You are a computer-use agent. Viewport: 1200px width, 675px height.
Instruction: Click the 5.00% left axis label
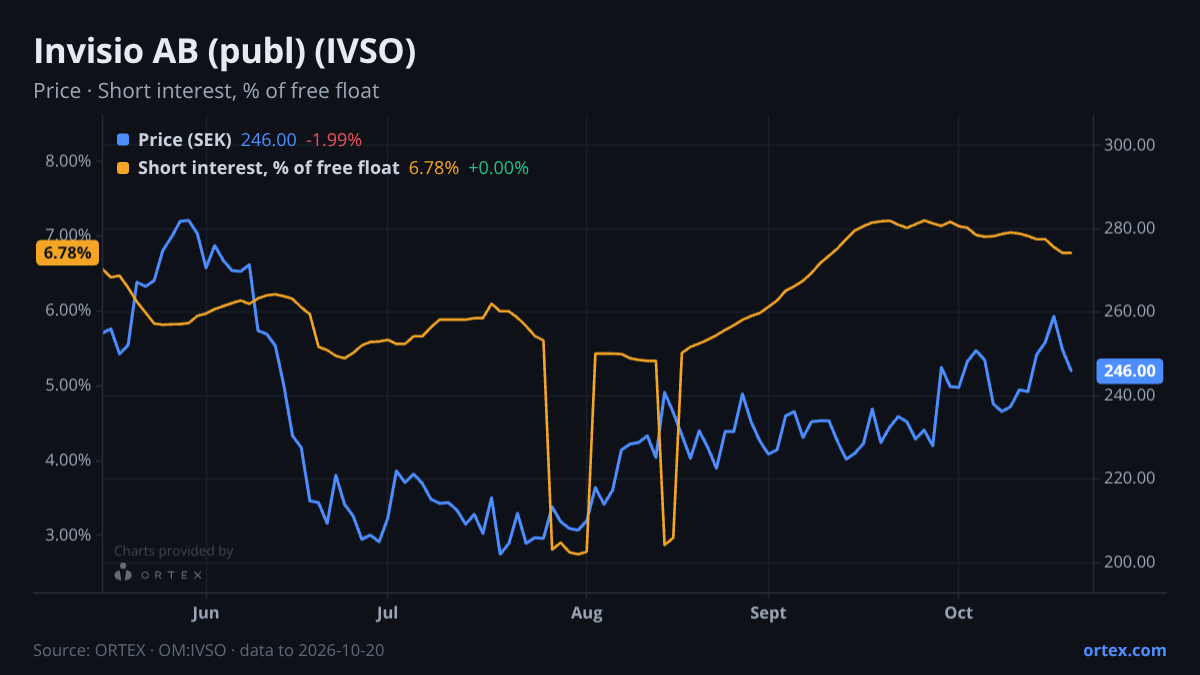tap(68, 385)
